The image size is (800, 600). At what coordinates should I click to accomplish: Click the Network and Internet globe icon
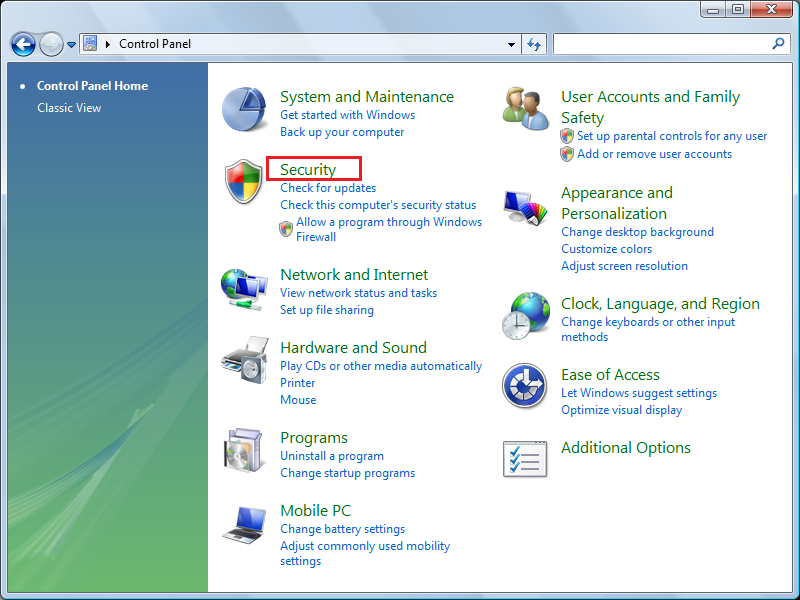pos(244,289)
